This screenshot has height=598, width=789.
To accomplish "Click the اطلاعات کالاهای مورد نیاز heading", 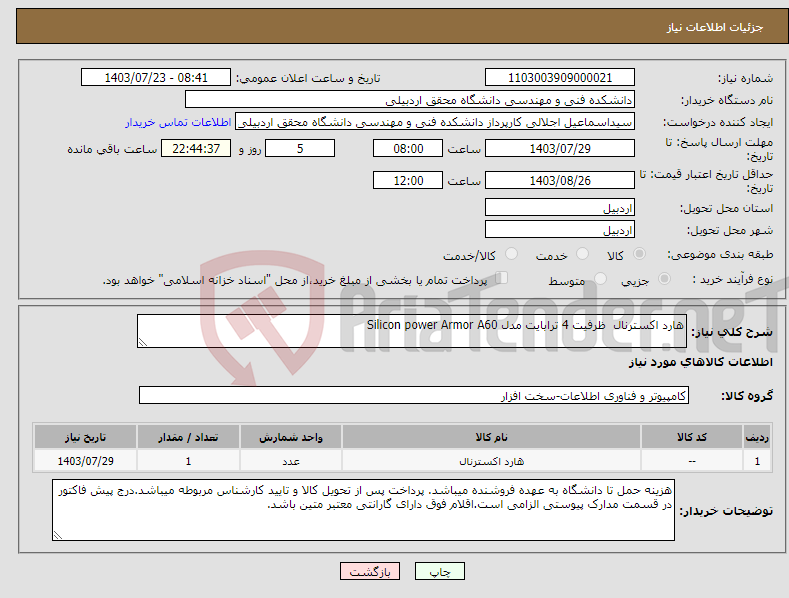I will [700, 362].
